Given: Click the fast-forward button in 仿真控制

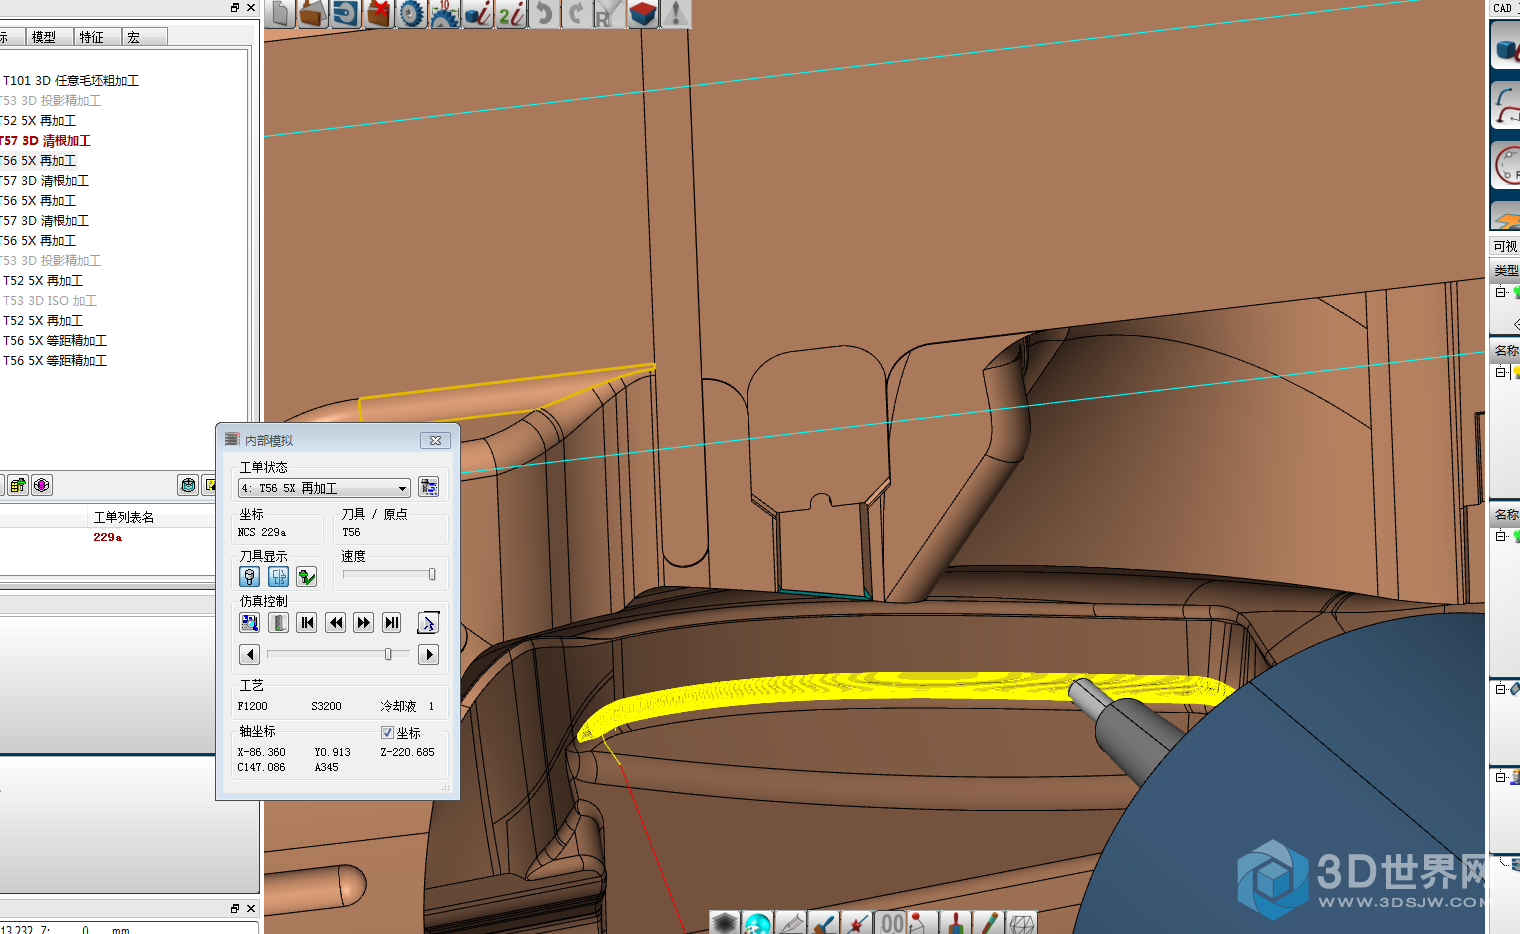Looking at the screenshot, I should click(364, 623).
